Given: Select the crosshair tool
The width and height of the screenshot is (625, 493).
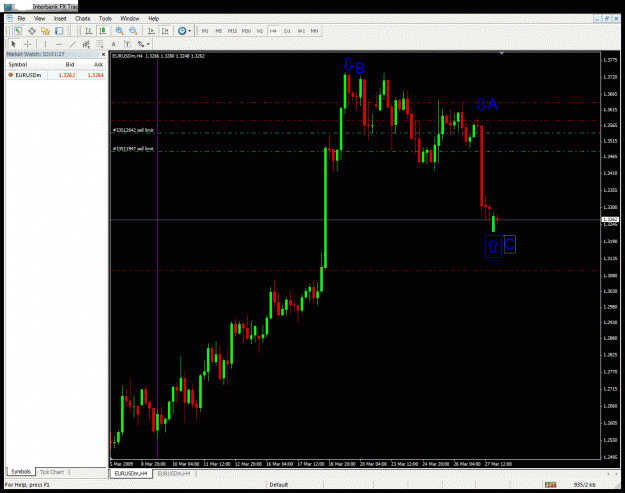Looking at the screenshot, I should tap(28, 44).
